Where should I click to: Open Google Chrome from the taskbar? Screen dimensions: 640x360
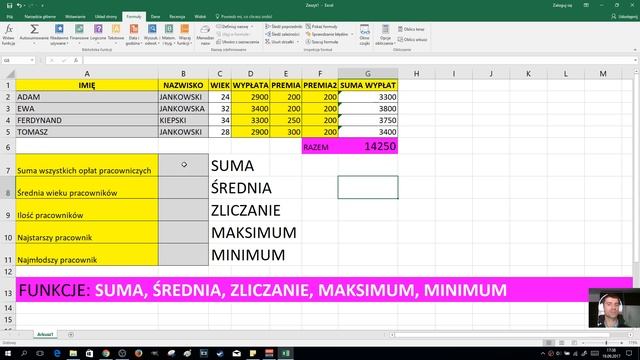coord(106,353)
